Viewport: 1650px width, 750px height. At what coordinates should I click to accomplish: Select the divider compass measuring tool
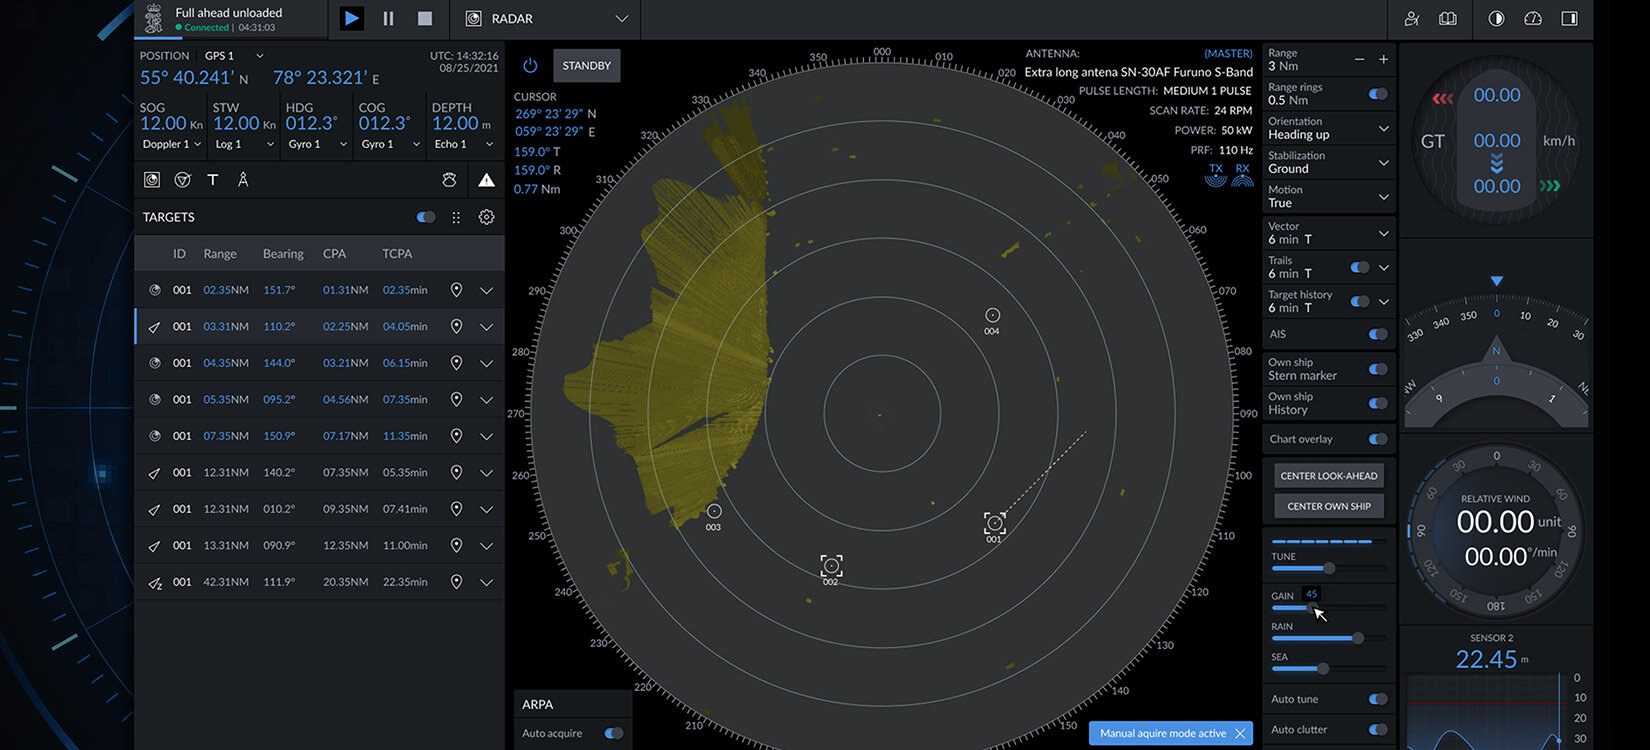tap(243, 180)
